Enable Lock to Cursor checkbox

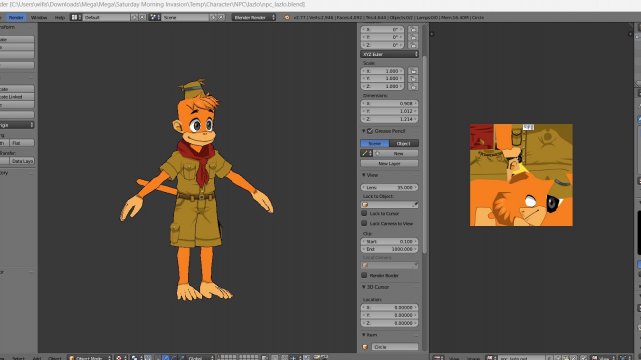click(x=364, y=213)
